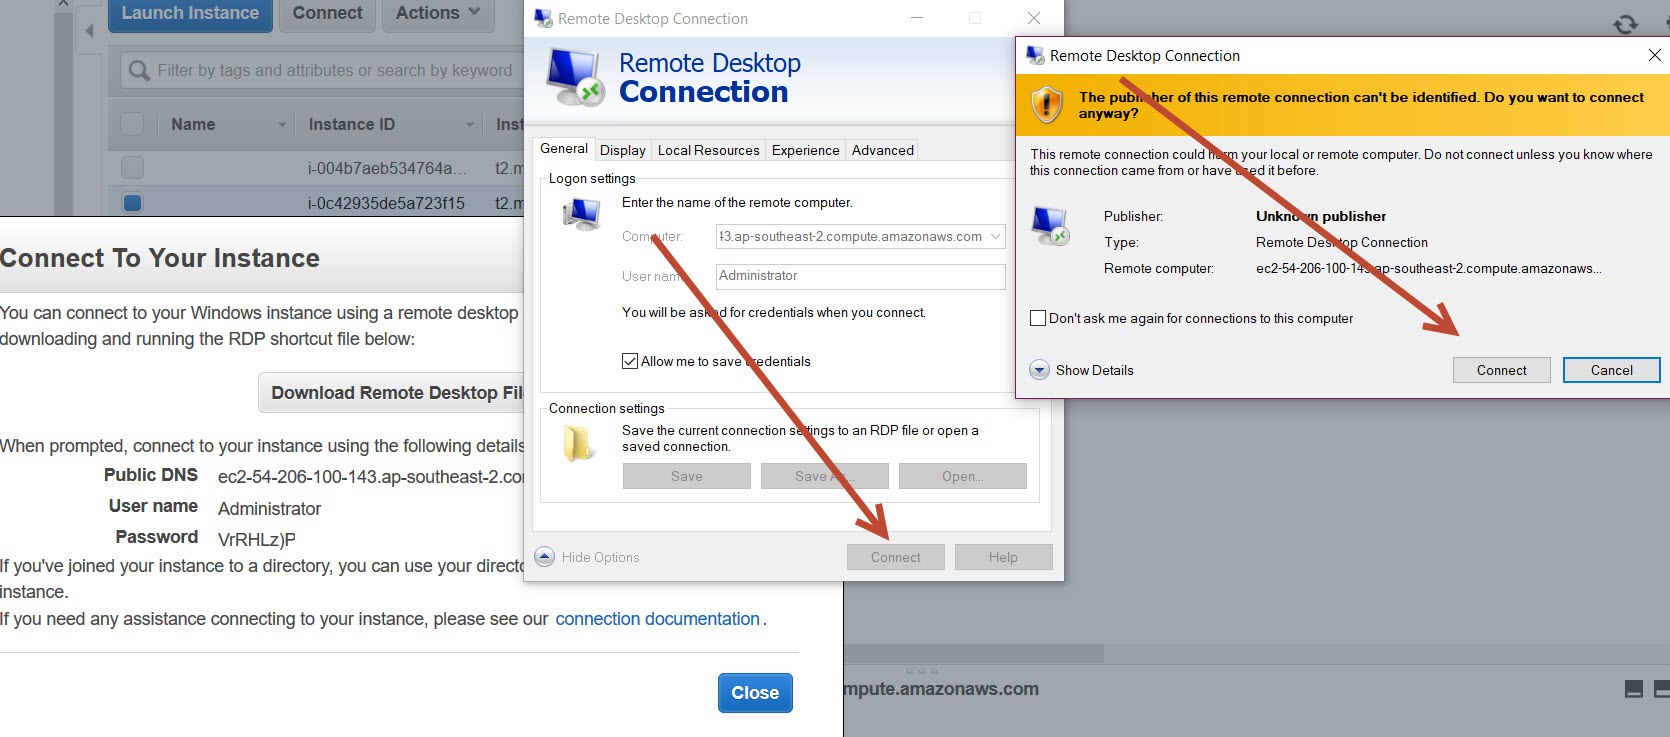This screenshot has height=737, width=1670.
Task: Click the Hide Options arrow icon
Action: pos(545,557)
